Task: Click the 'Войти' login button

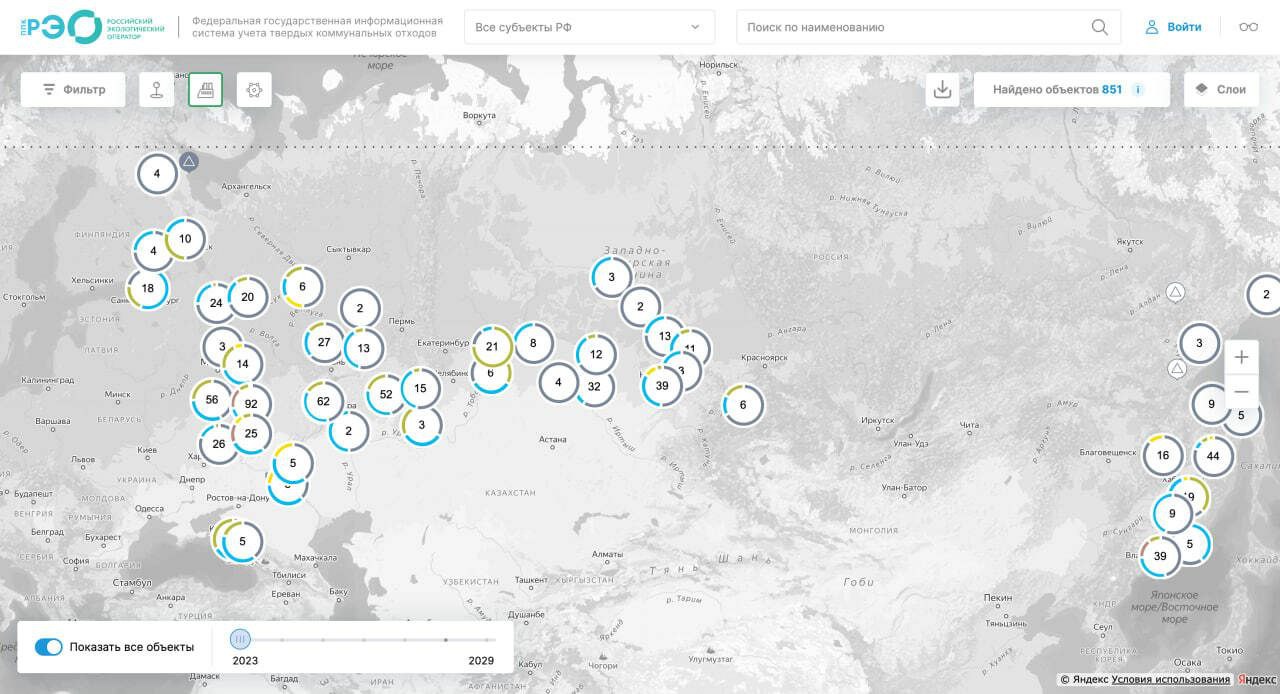Action: pyautogui.click(x=1173, y=27)
